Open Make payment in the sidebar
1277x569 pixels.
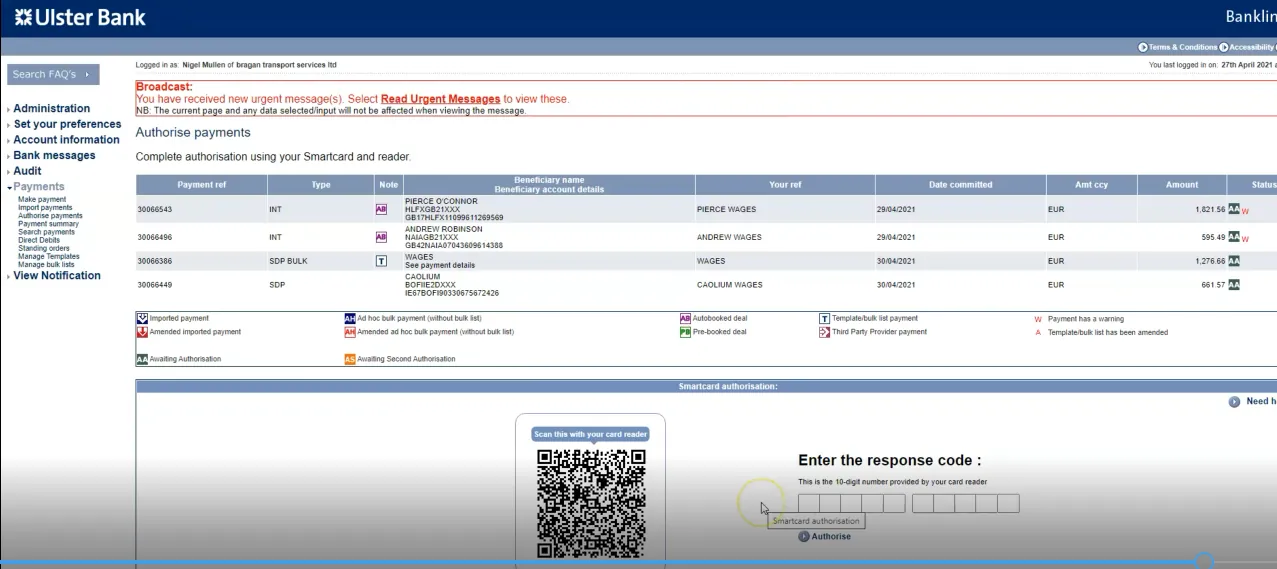[x=42, y=200]
